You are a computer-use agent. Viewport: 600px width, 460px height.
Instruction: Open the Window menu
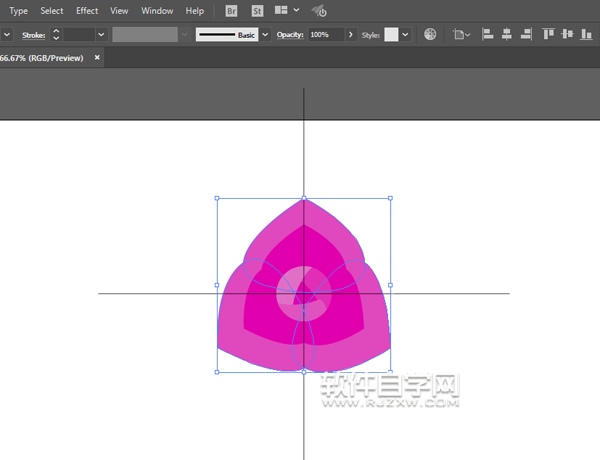(x=157, y=11)
